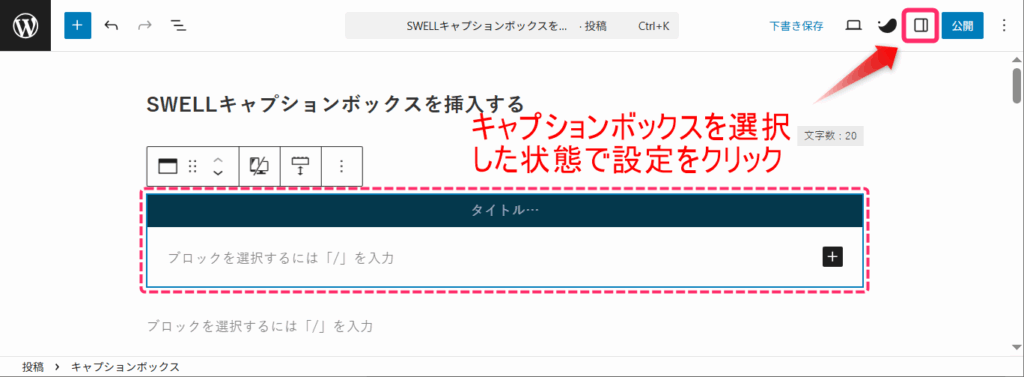The width and height of the screenshot is (1024, 377).
Task: Click the 投稿 breadcrumb item
Action: 33,367
